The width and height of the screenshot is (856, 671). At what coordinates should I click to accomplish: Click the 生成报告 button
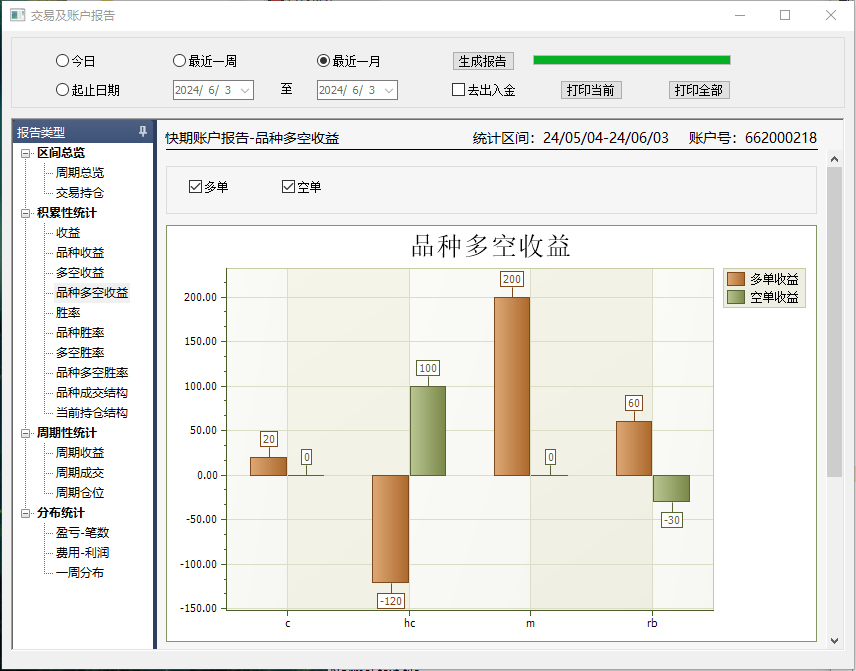[x=484, y=61]
